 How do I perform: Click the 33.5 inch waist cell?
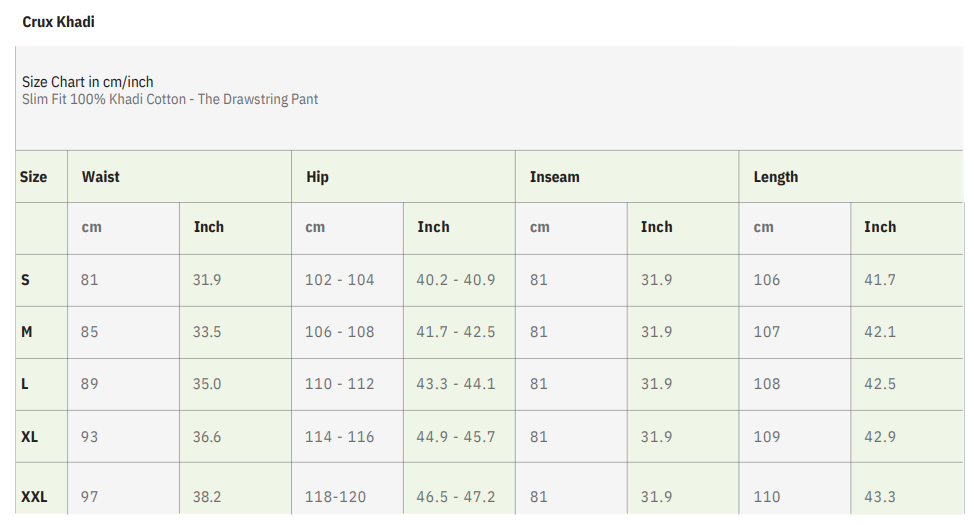click(207, 332)
